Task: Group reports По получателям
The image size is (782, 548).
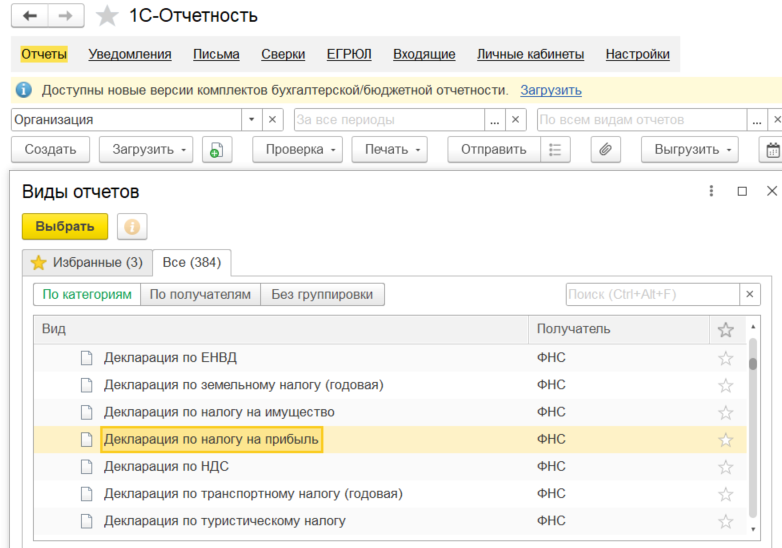Action: click(200, 295)
